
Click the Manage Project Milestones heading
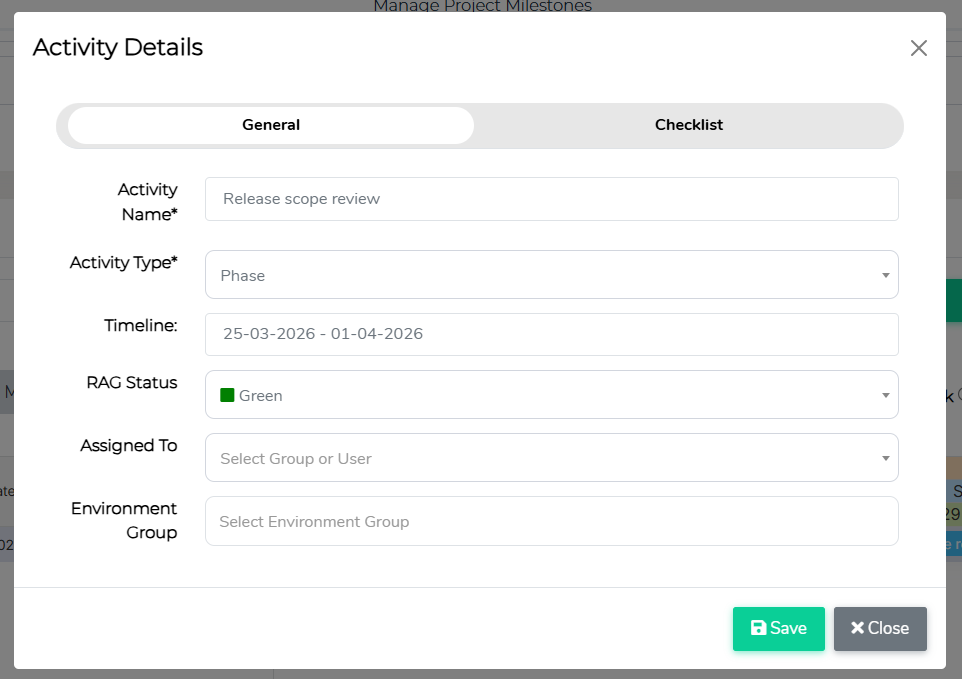(x=482, y=7)
